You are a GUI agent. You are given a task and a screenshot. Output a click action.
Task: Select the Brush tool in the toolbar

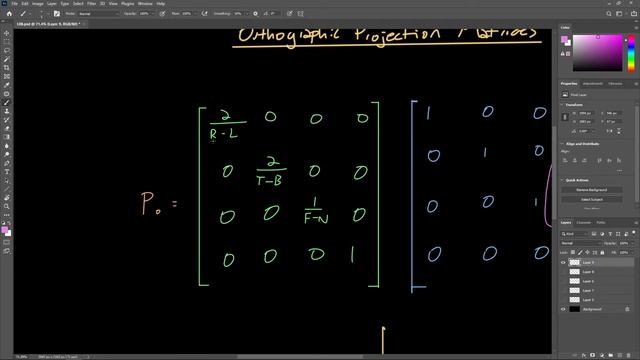[x=7, y=102]
